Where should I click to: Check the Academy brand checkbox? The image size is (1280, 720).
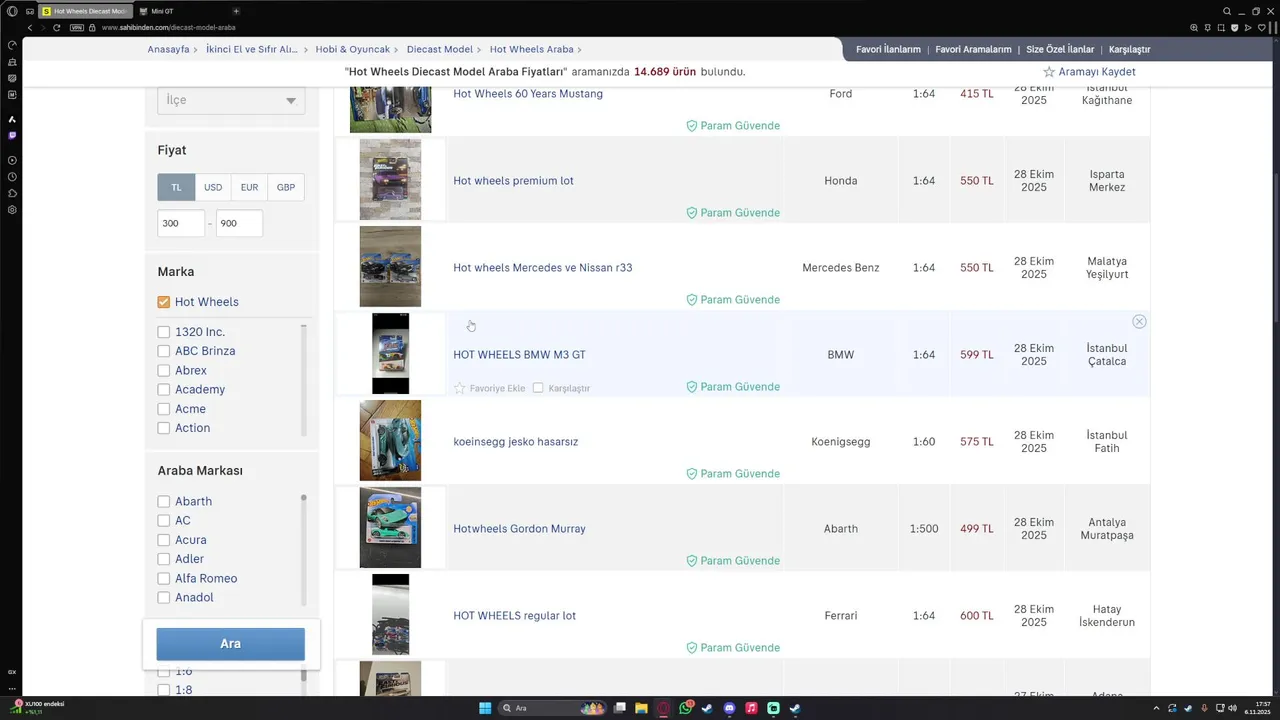[164, 389]
